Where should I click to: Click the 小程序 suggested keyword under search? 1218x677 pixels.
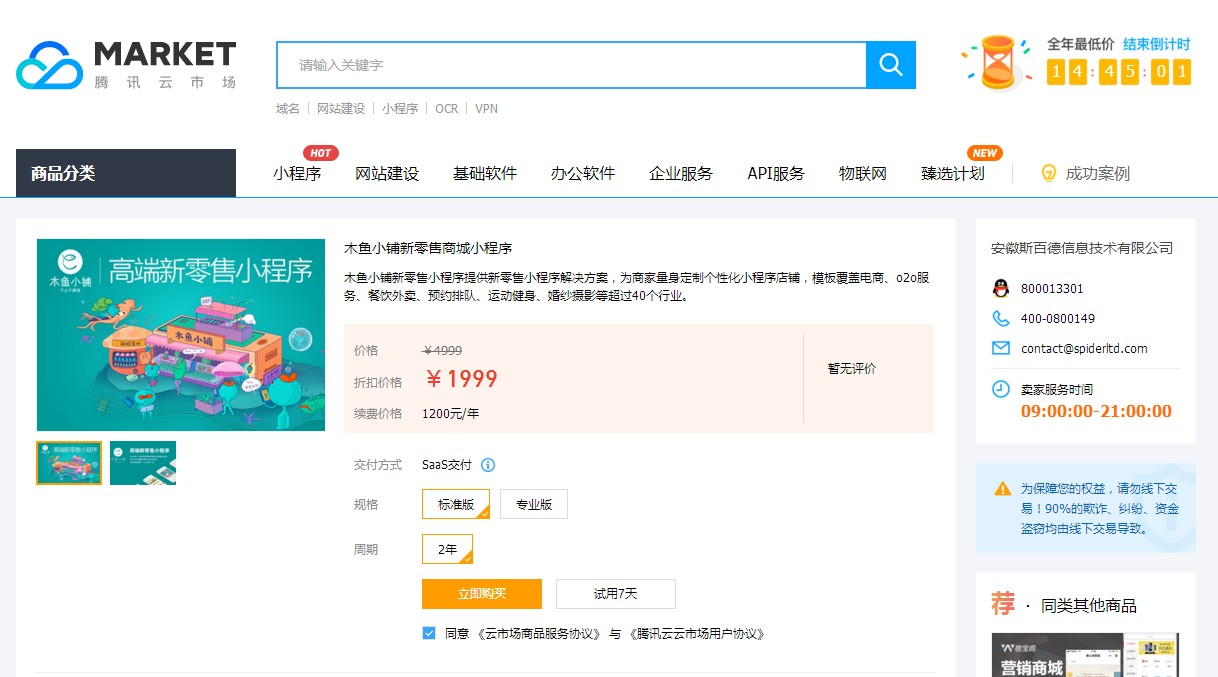(x=400, y=108)
